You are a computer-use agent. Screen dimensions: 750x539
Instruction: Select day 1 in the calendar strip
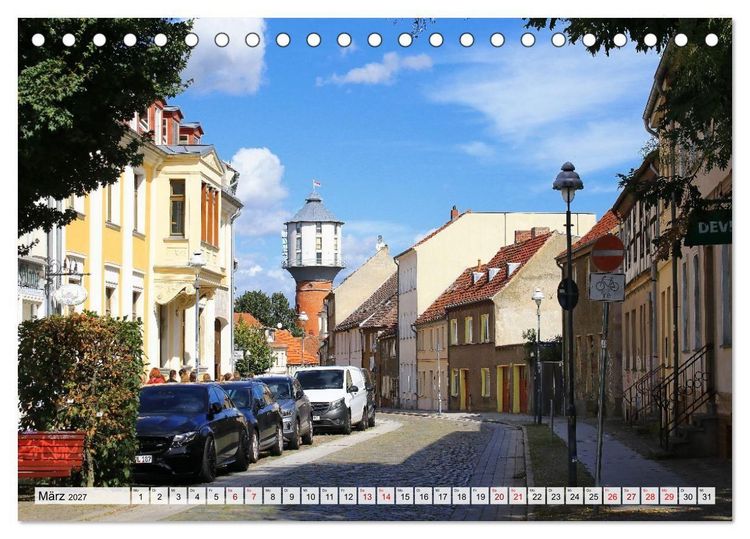140,495
